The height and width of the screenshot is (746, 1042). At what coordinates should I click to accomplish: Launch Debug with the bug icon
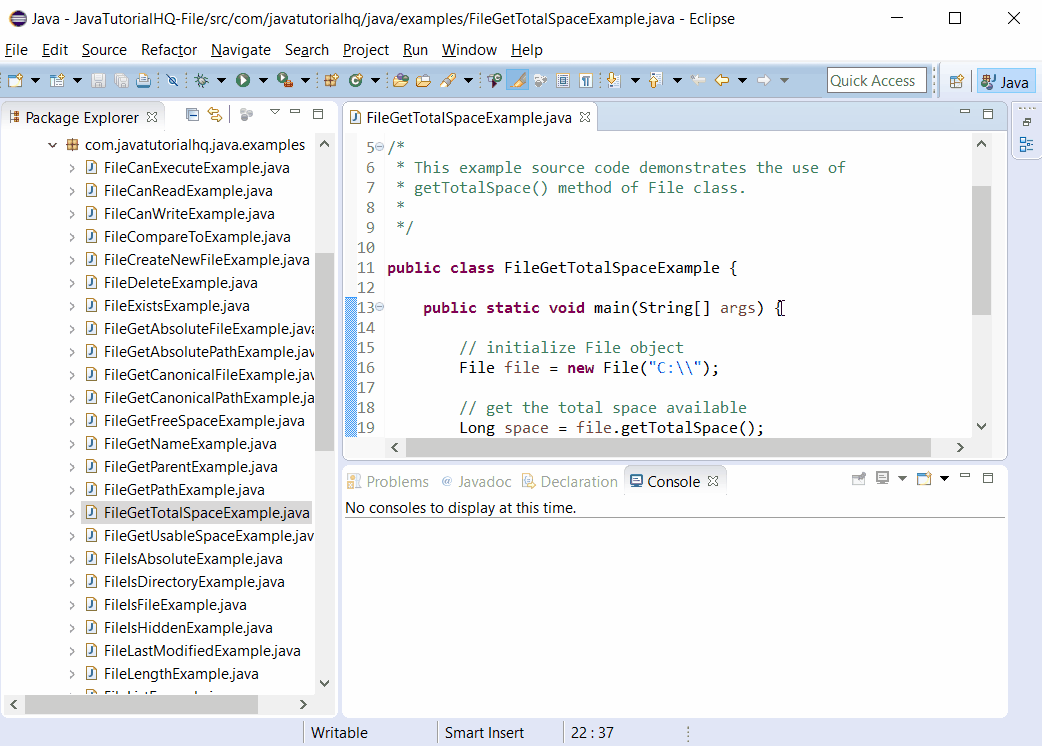coord(201,80)
